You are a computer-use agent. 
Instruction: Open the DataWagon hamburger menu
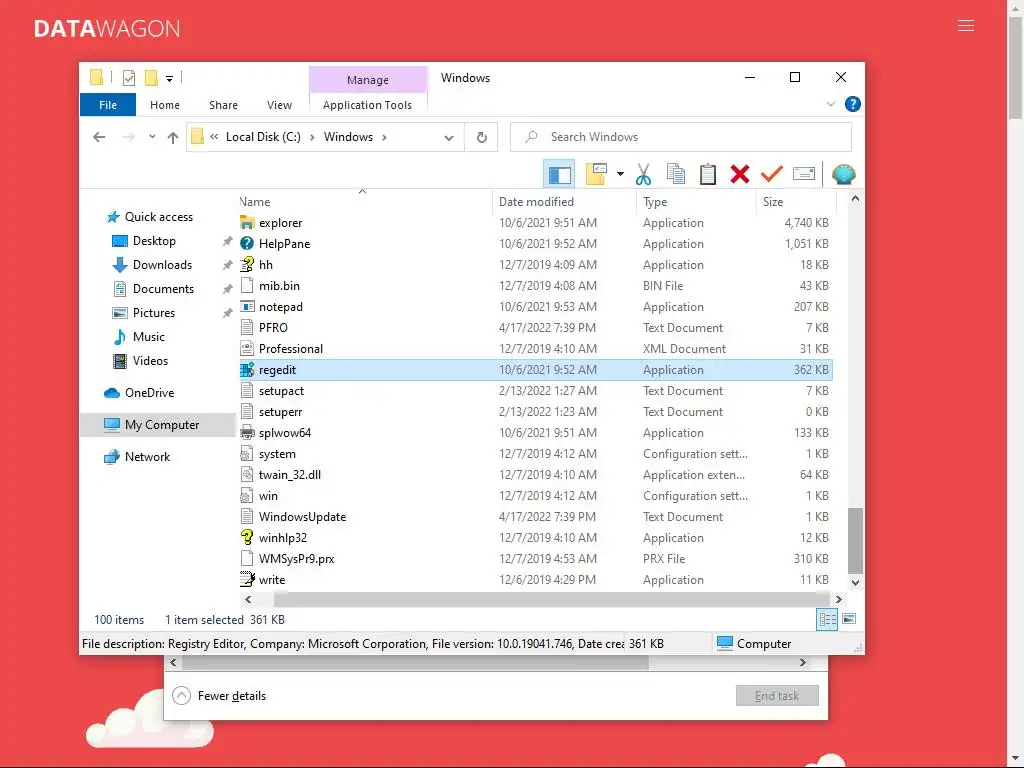966,26
